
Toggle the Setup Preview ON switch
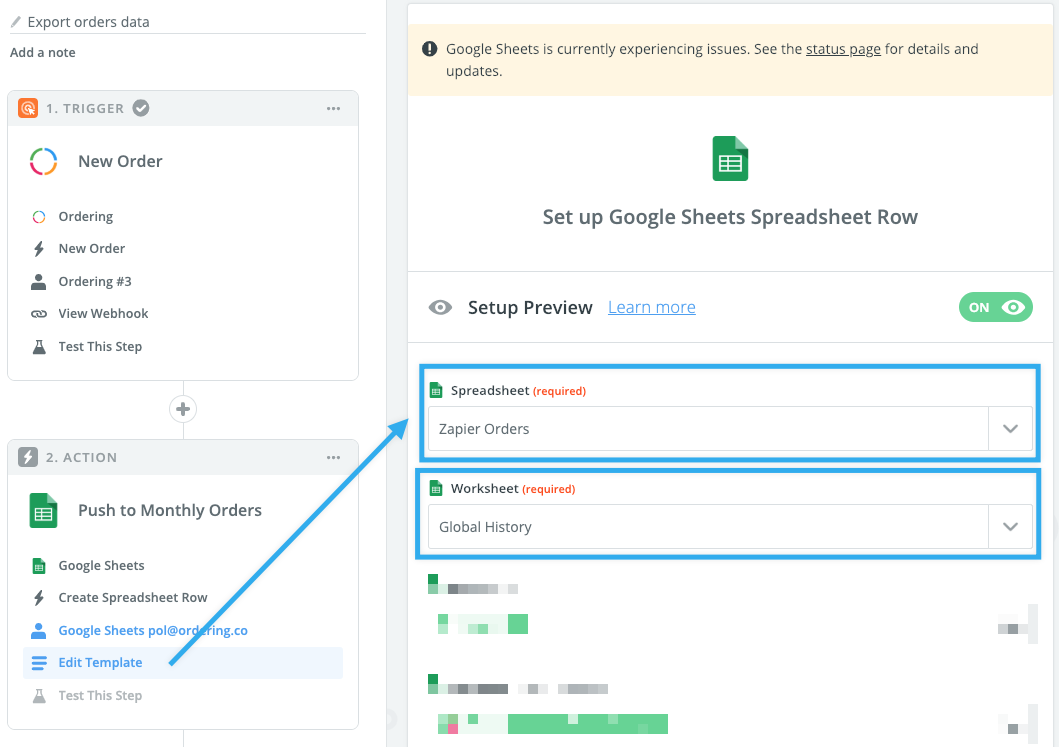(x=996, y=307)
